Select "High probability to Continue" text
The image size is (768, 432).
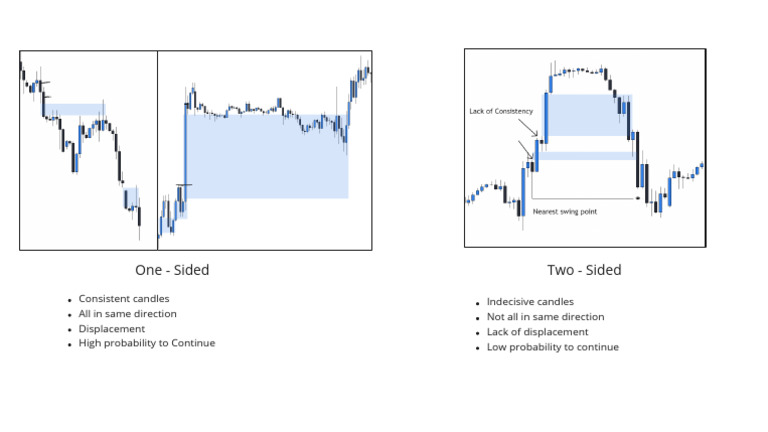(147, 343)
